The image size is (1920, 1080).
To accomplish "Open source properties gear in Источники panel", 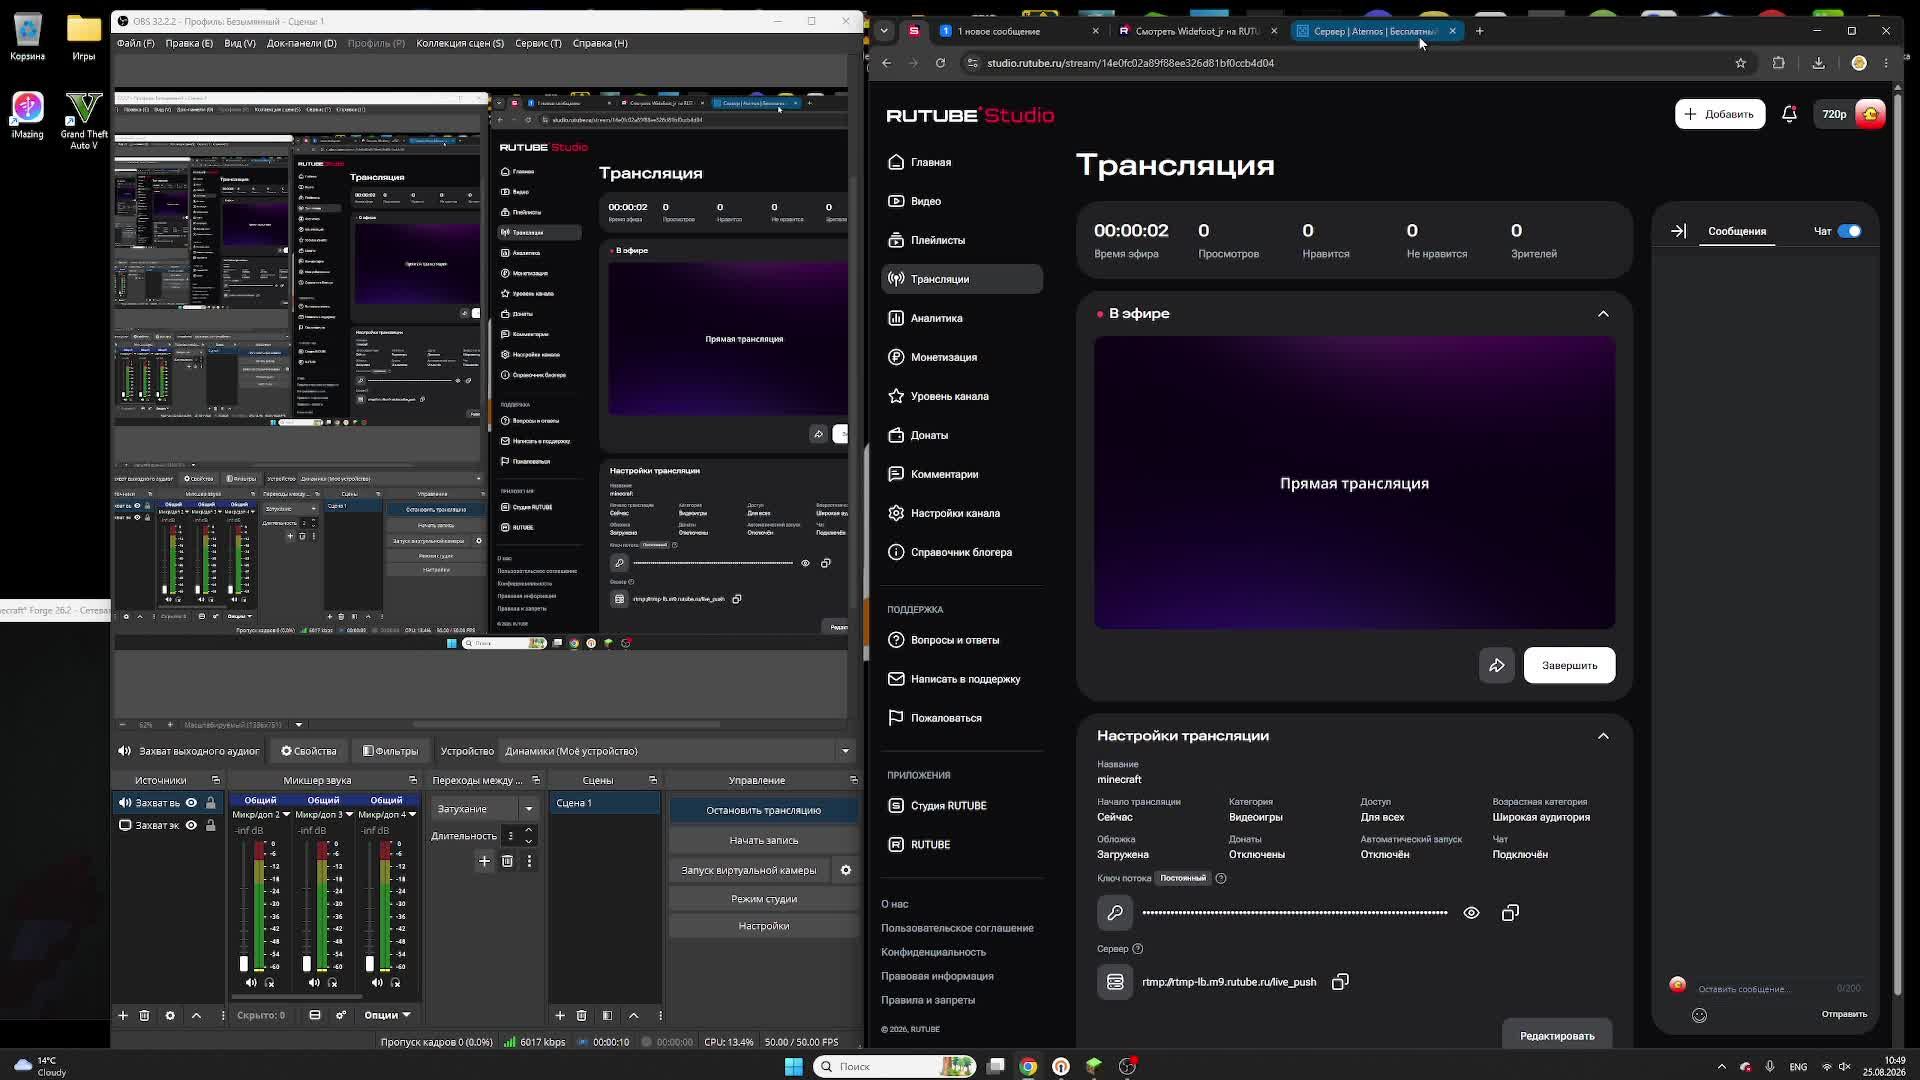I will (x=170, y=1015).
